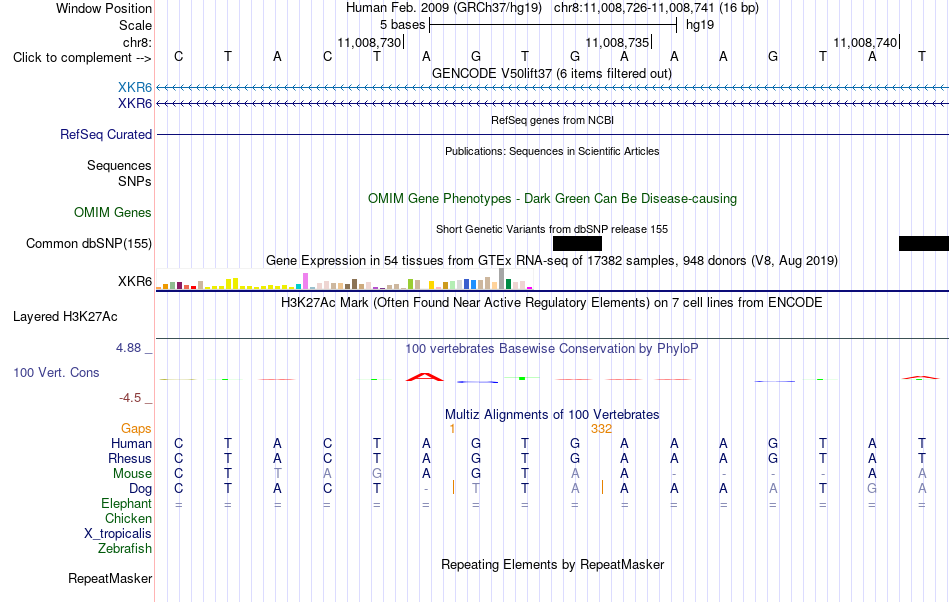Viewport: 950px width, 602px height.
Task: Open RefSeq Curated track label
Action: (x=106, y=134)
